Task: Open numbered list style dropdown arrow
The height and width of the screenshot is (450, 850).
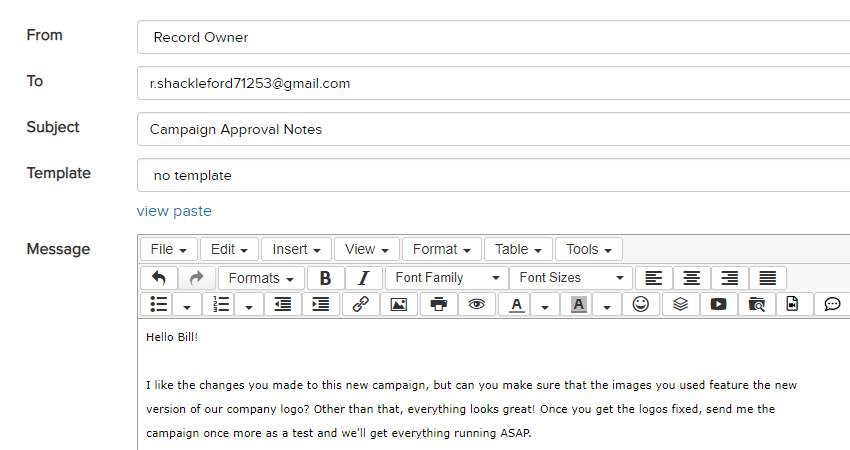Action: point(249,306)
